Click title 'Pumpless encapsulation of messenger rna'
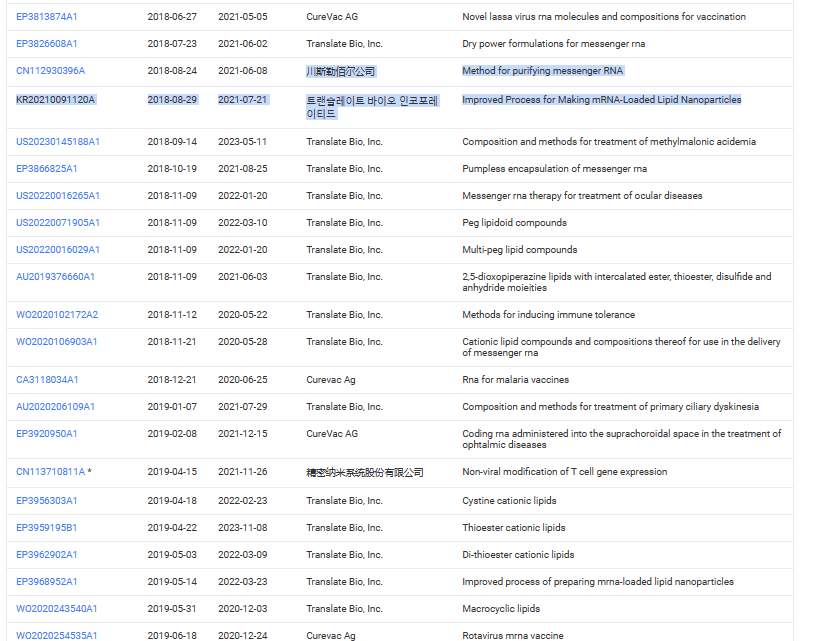835x641 pixels. [x=554, y=169]
